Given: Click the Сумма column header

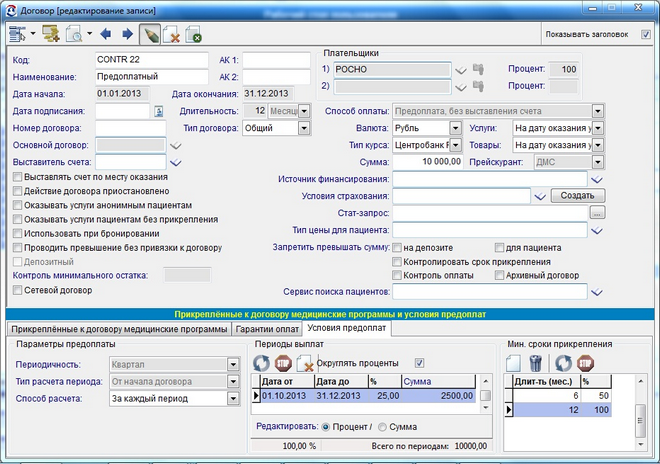Looking at the screenshot, I should 438,381.
